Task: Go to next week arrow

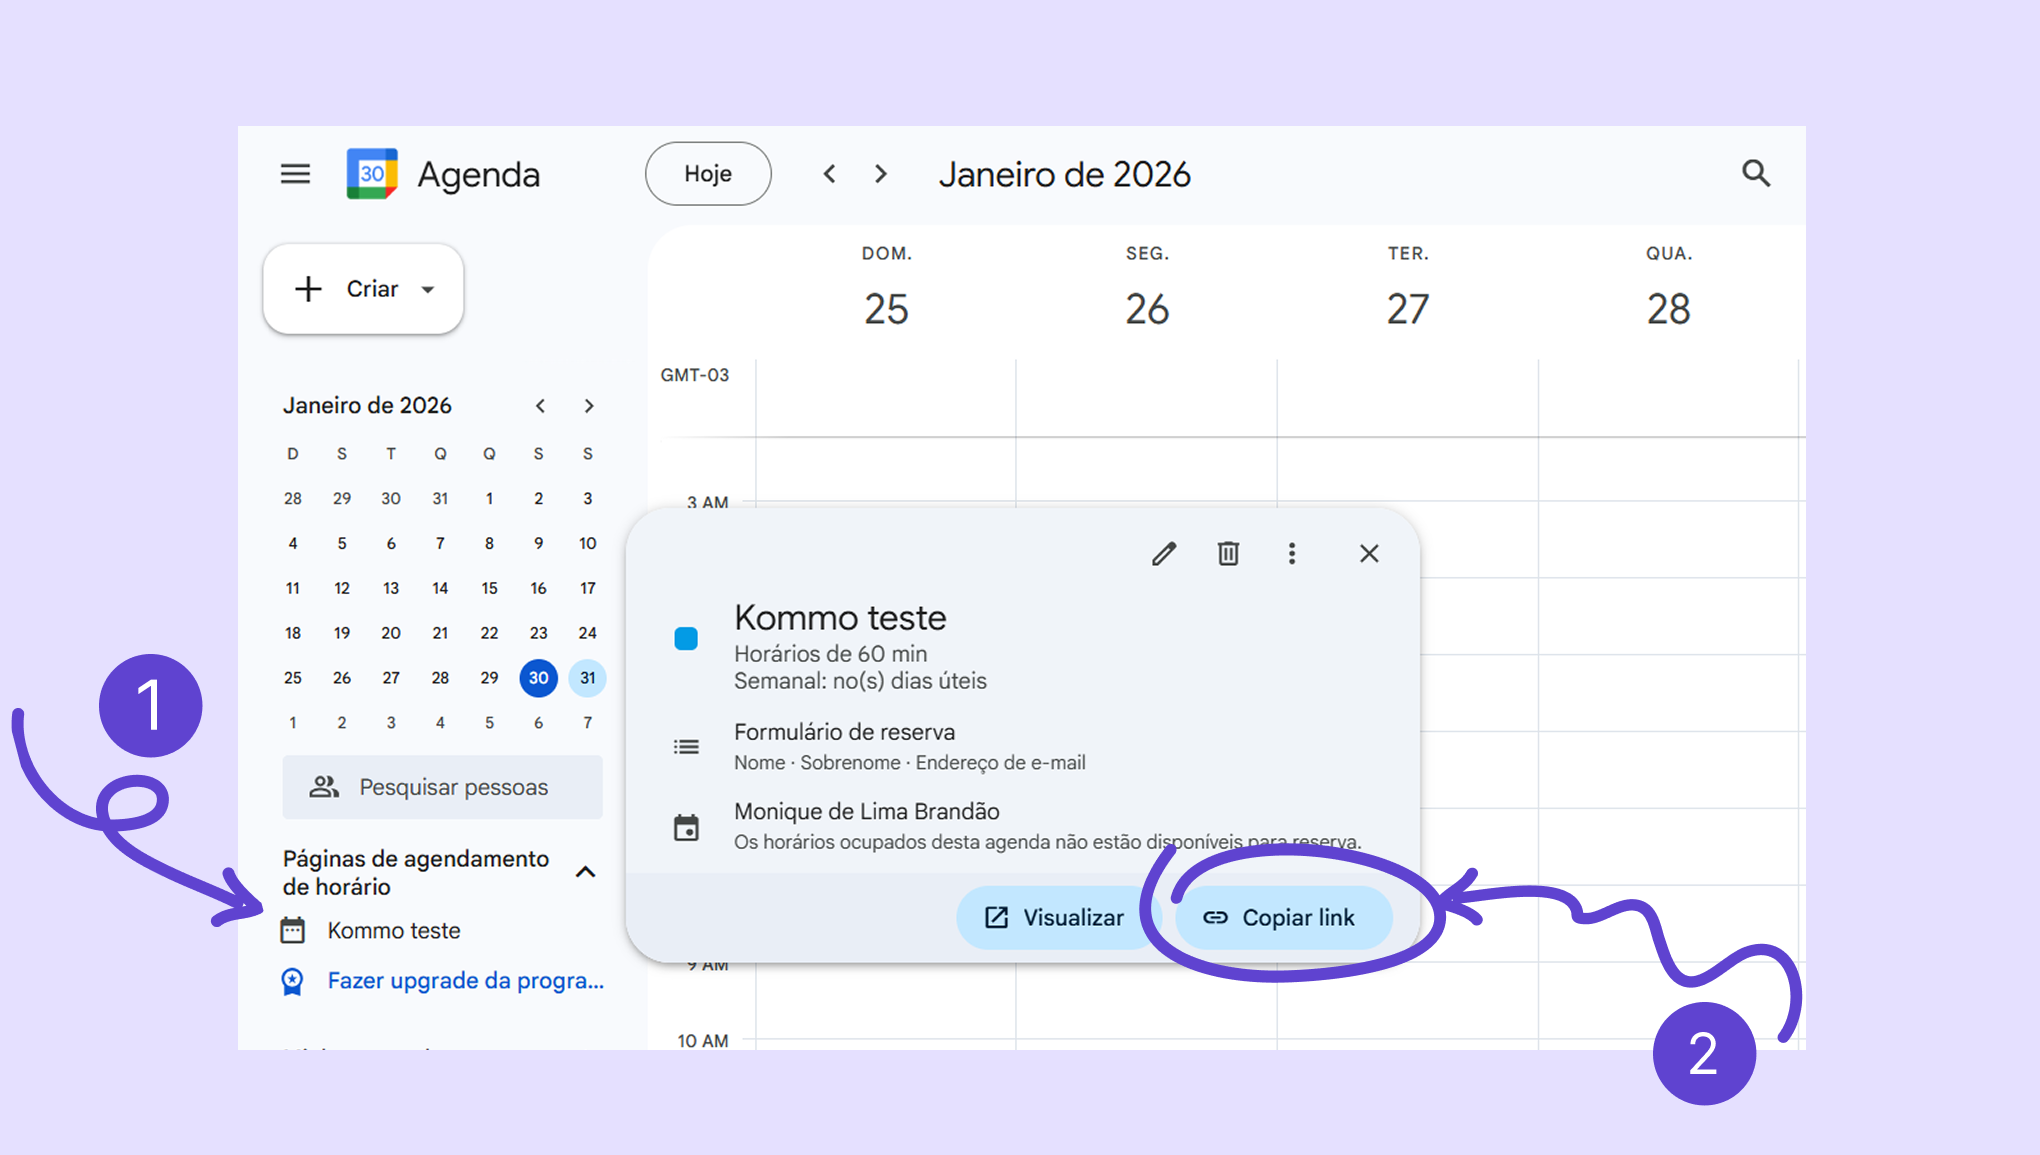Action: pos(880,174)
